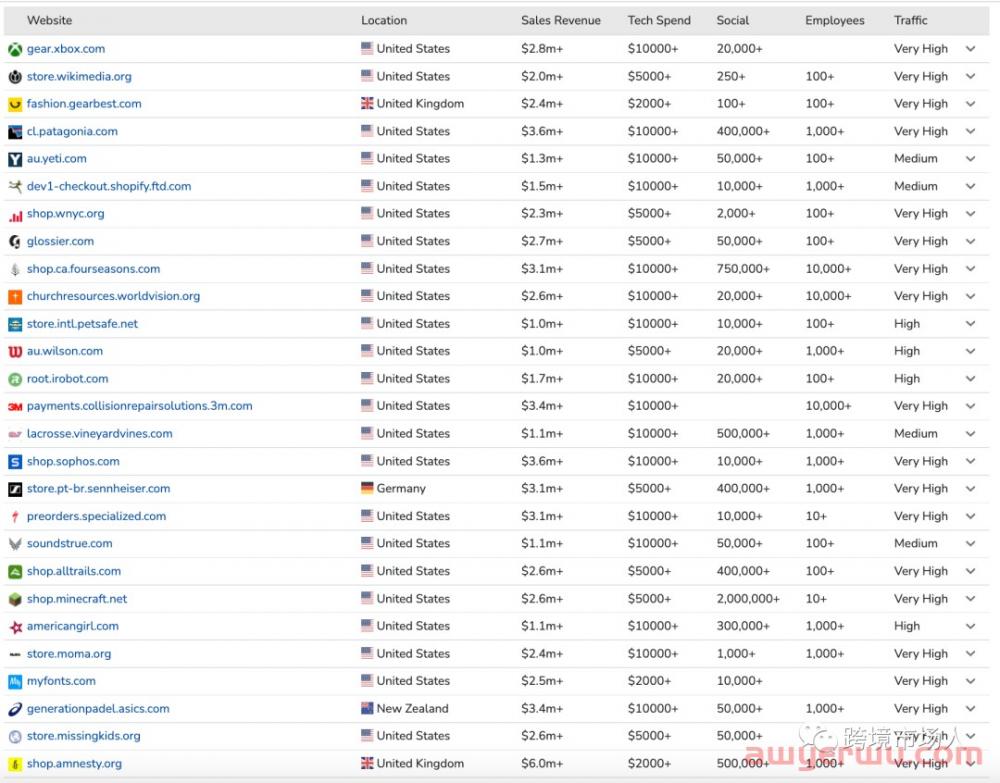The image size is (1000, 783).
Task: Click the AllTrails favicon beside shop.alltrails.com
Action: tap(15, 571)
